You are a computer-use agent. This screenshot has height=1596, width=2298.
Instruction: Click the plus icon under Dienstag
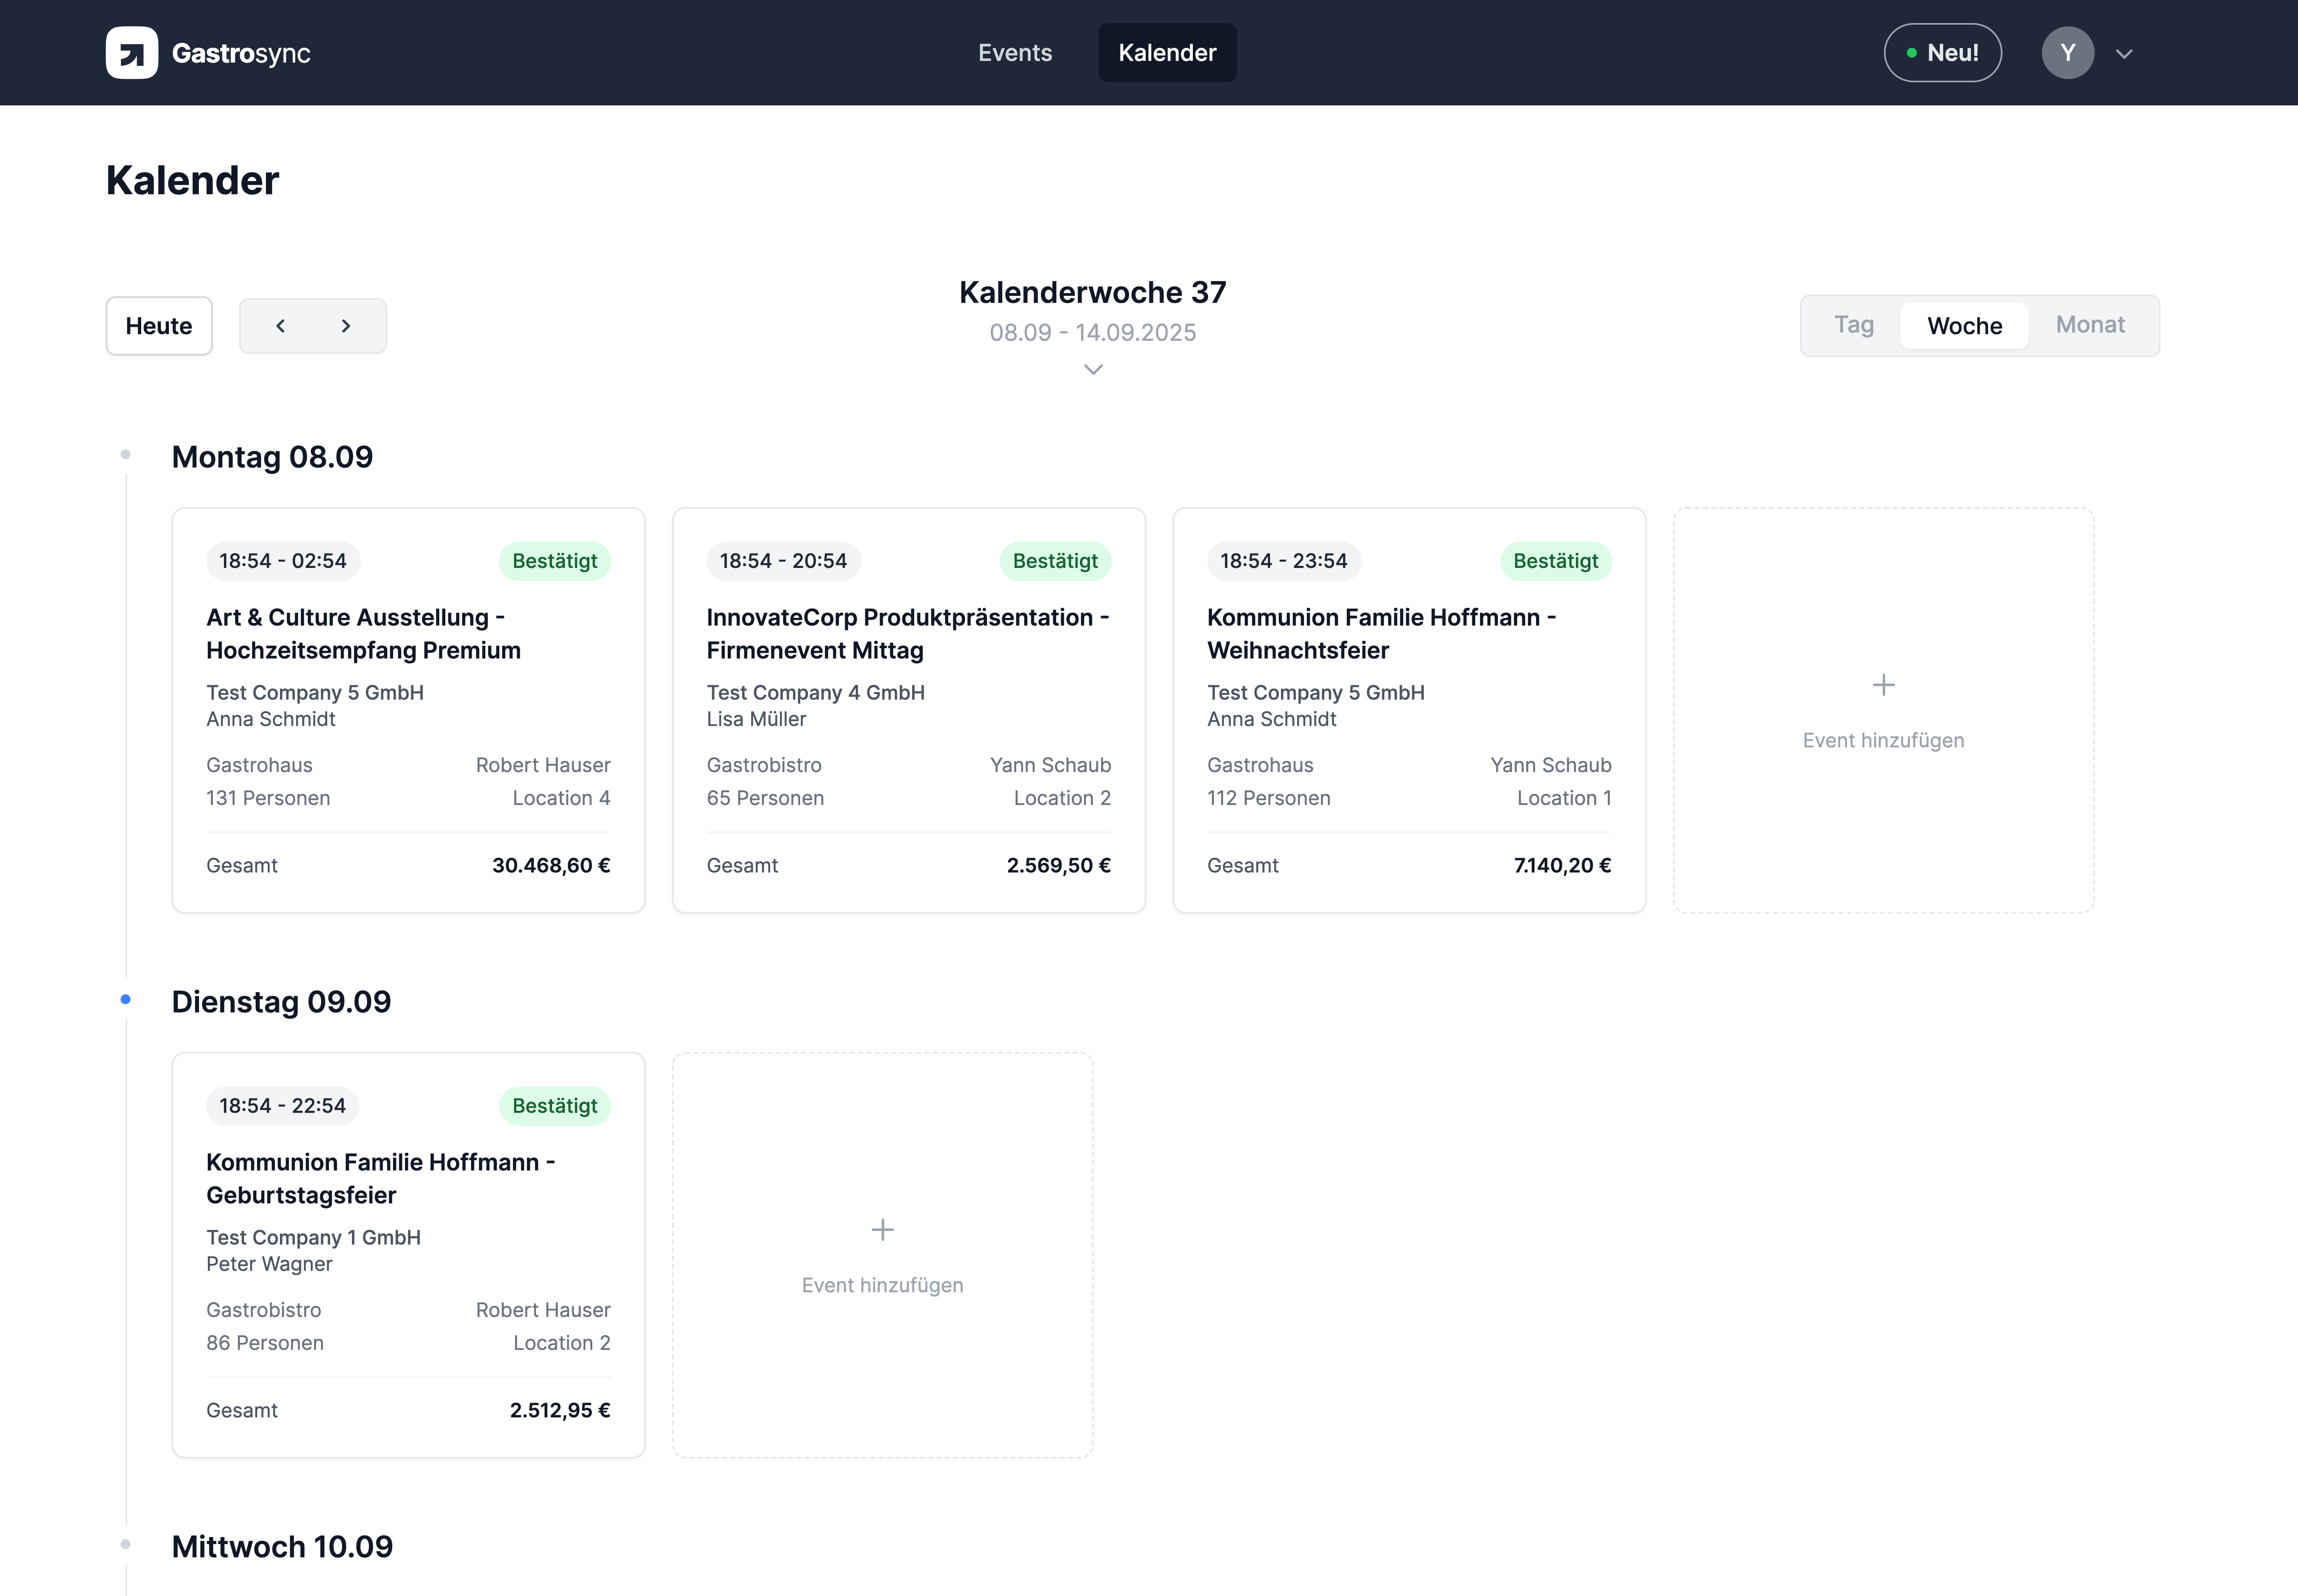tap(882, 1230)
